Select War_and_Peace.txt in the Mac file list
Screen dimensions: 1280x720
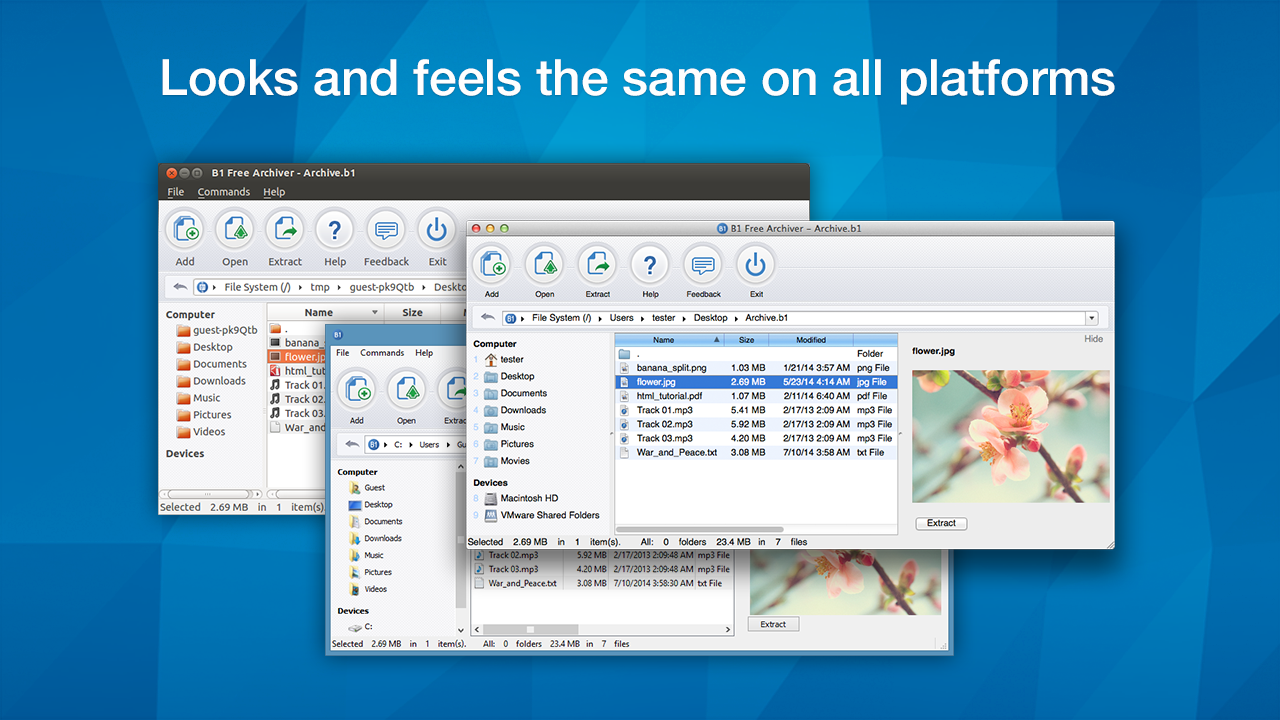click(x=676, y=452)
